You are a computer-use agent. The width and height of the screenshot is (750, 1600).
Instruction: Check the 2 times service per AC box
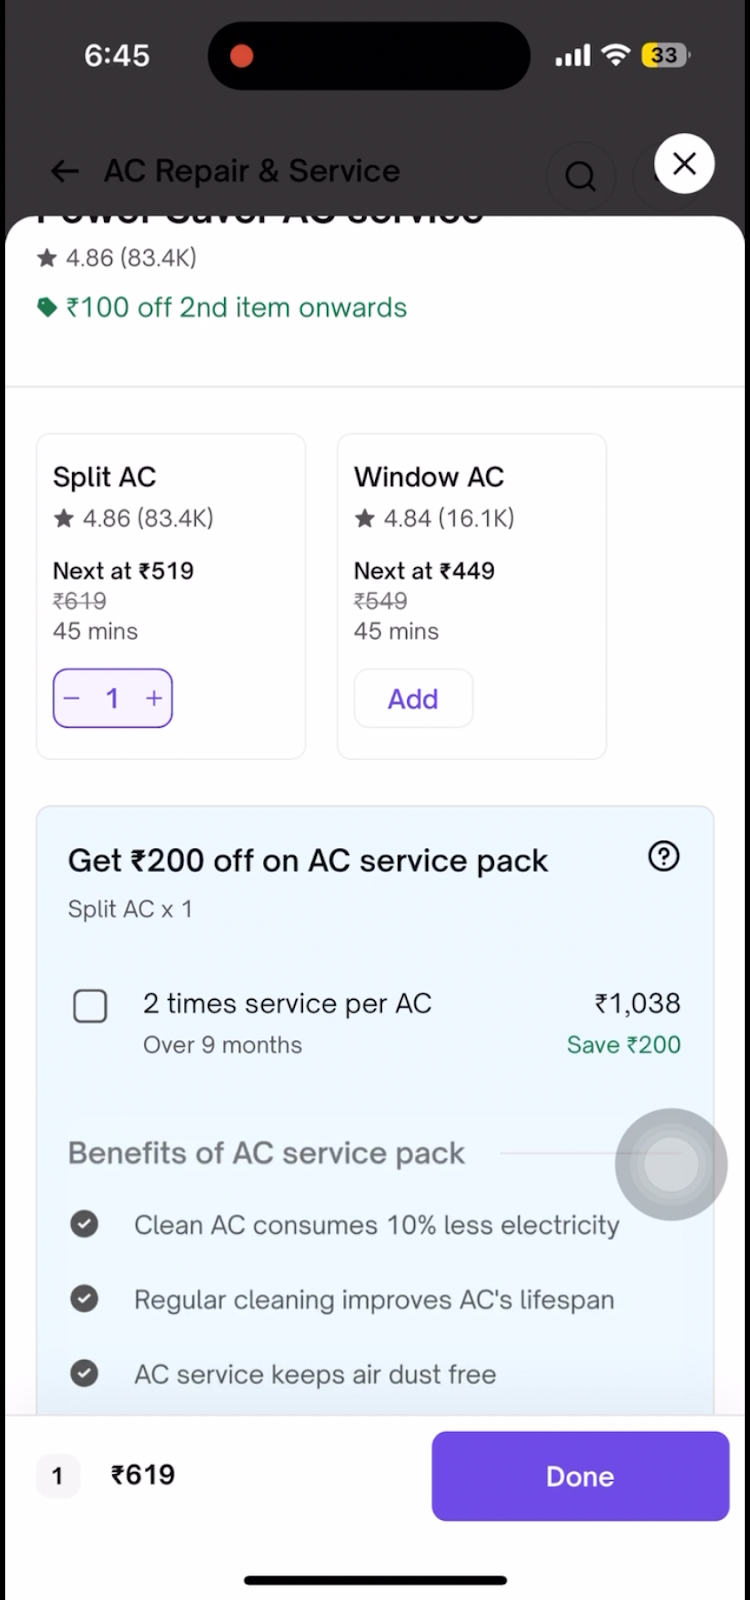(90, 1006)
